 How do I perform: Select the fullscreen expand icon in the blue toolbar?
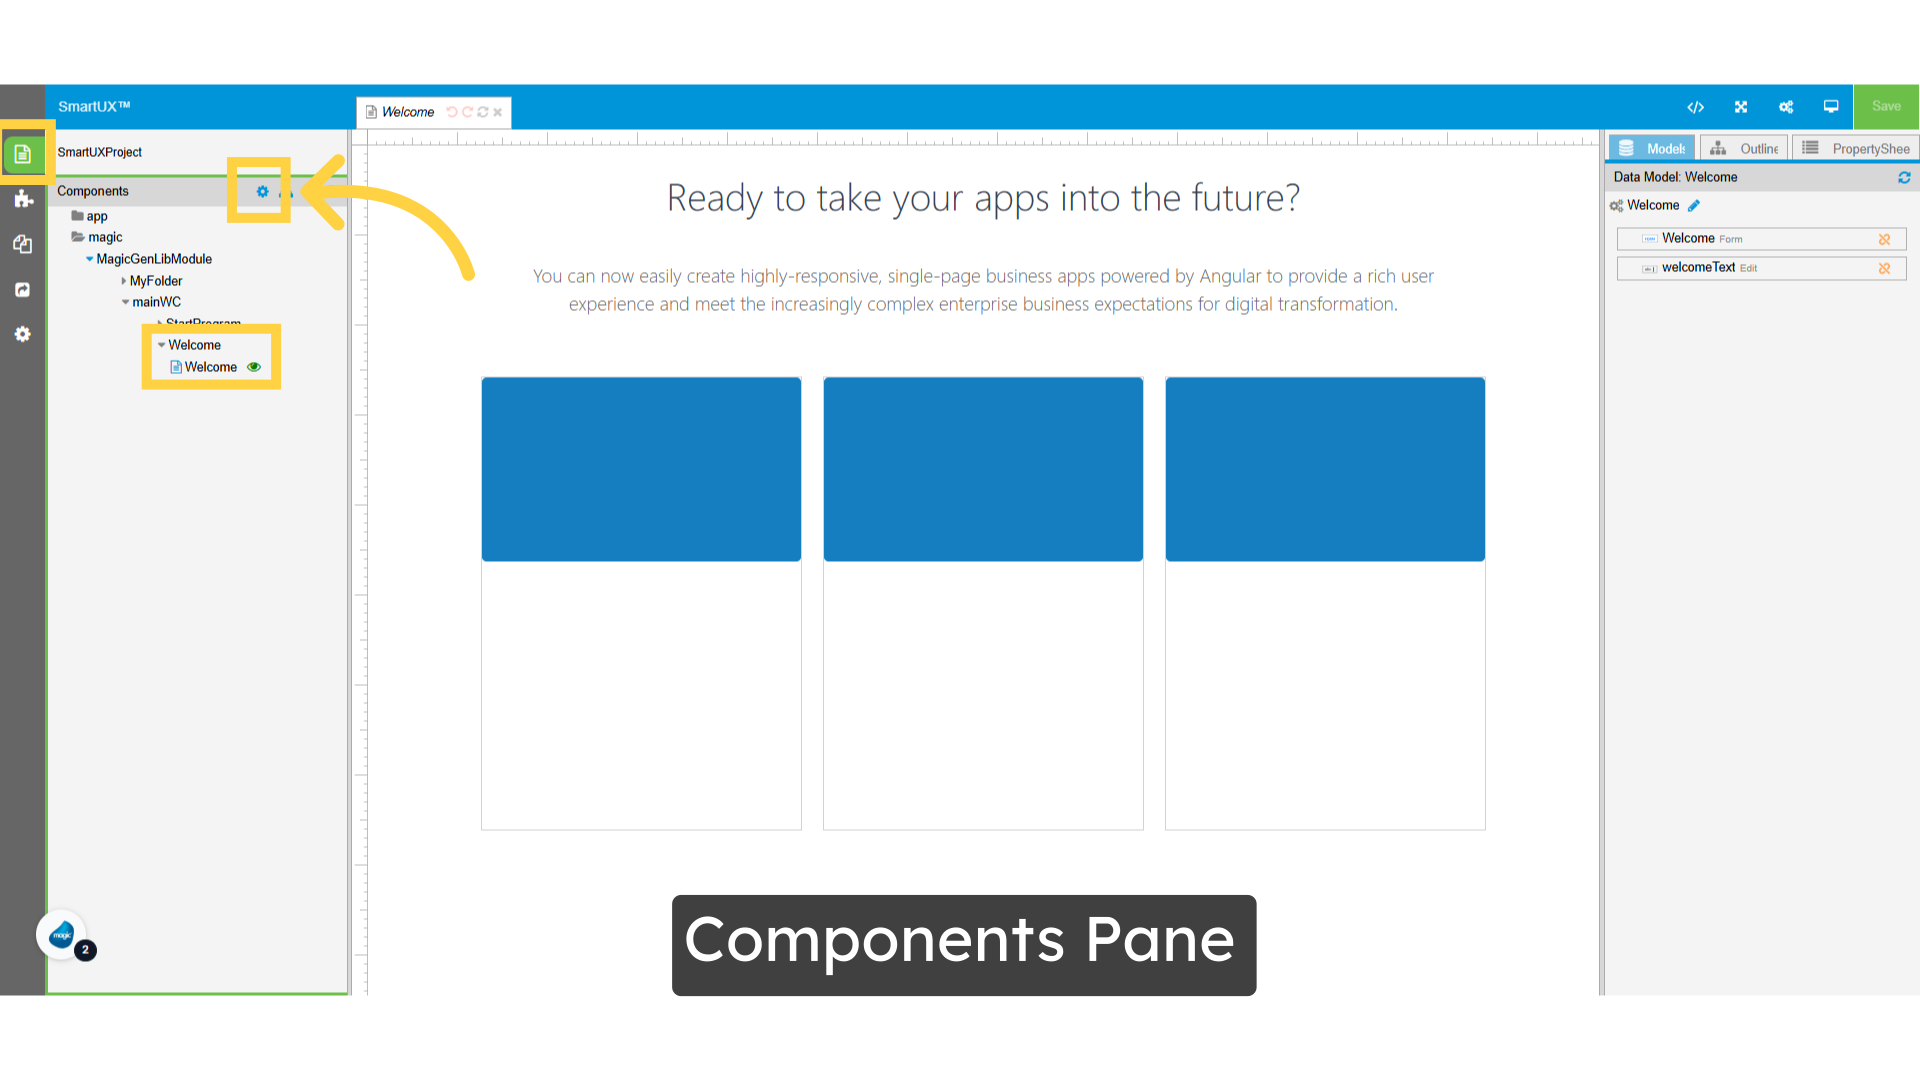pos(1741,107)
